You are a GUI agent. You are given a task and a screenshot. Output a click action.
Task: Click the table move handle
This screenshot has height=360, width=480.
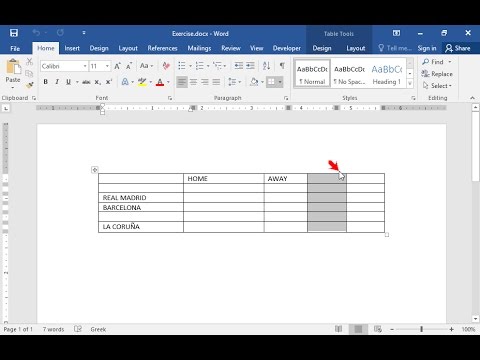coord(95,170)
